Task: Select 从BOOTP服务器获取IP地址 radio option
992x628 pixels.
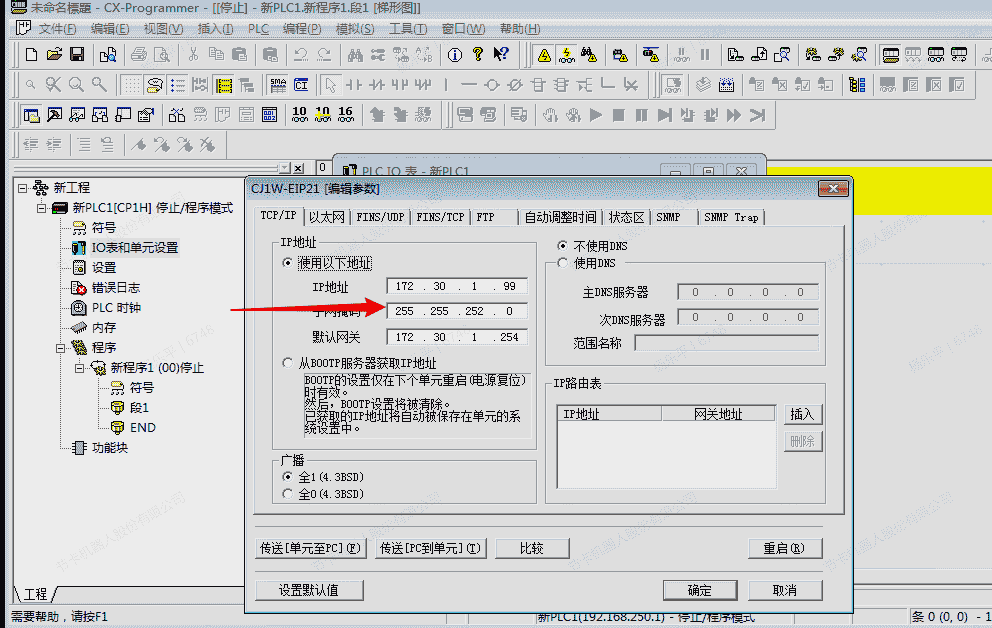Action: (289, 363)
